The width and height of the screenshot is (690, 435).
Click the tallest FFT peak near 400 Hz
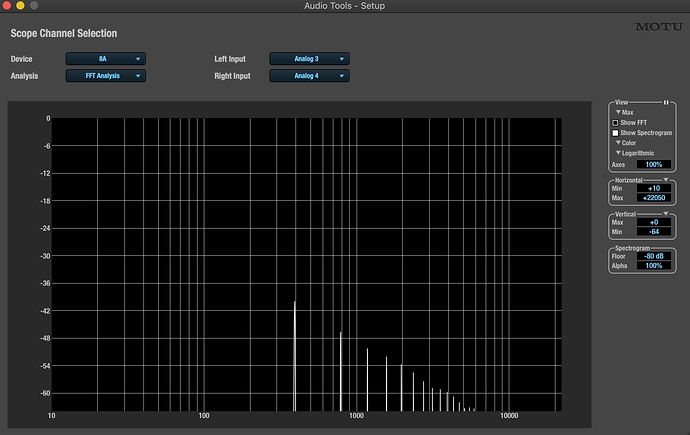pyautogui.click(x=294, y=356)
